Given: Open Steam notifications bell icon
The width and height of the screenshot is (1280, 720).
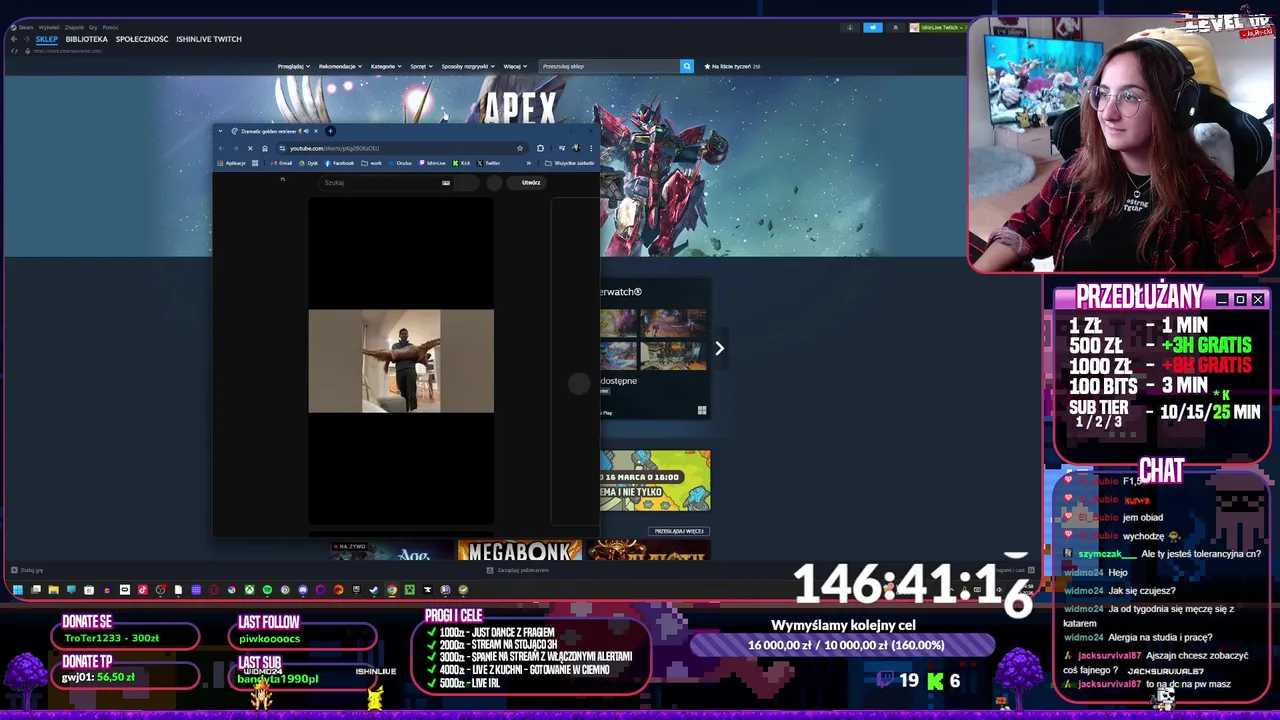Looking at the screenshot, I should (x=895, y=28).
